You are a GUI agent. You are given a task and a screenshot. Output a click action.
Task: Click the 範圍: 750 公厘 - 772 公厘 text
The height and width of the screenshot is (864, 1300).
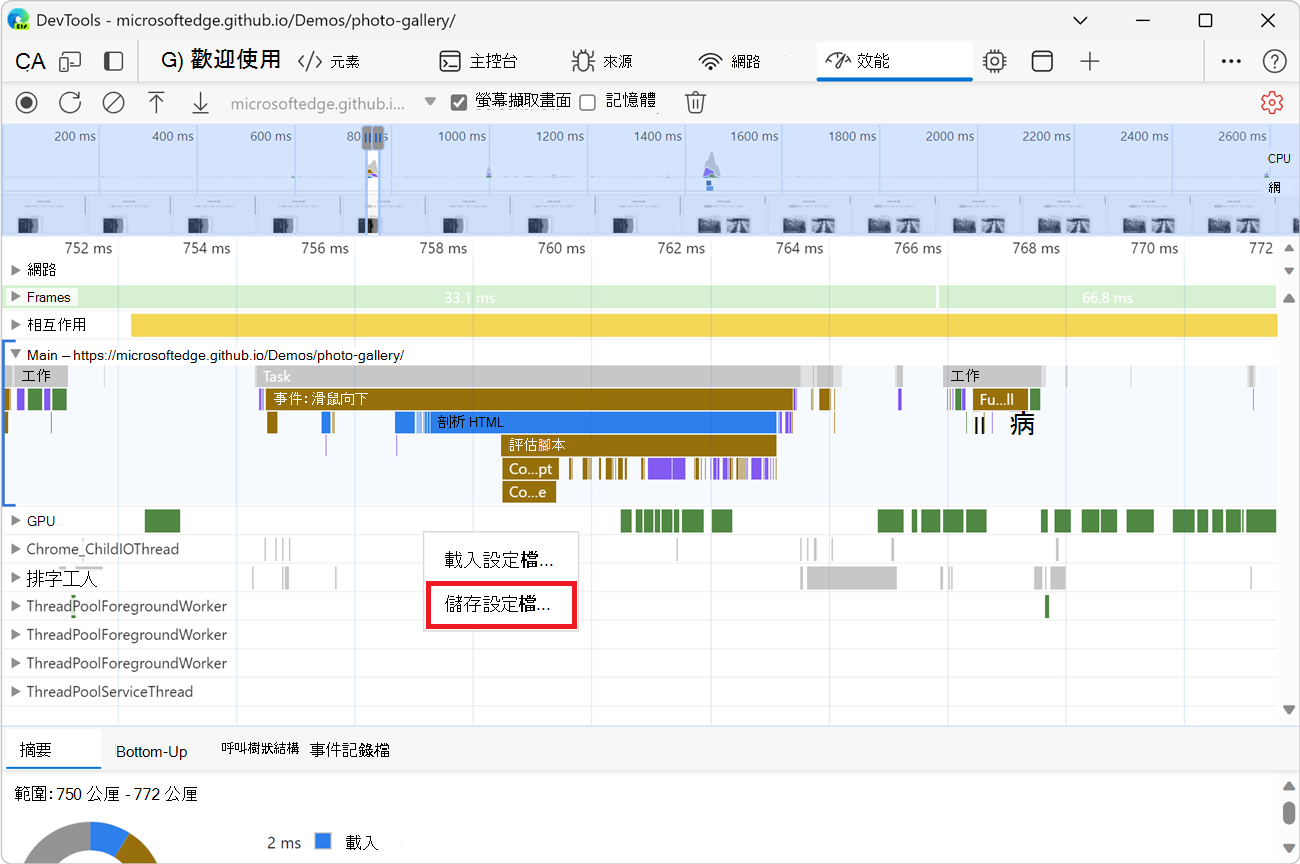[106, 794]
